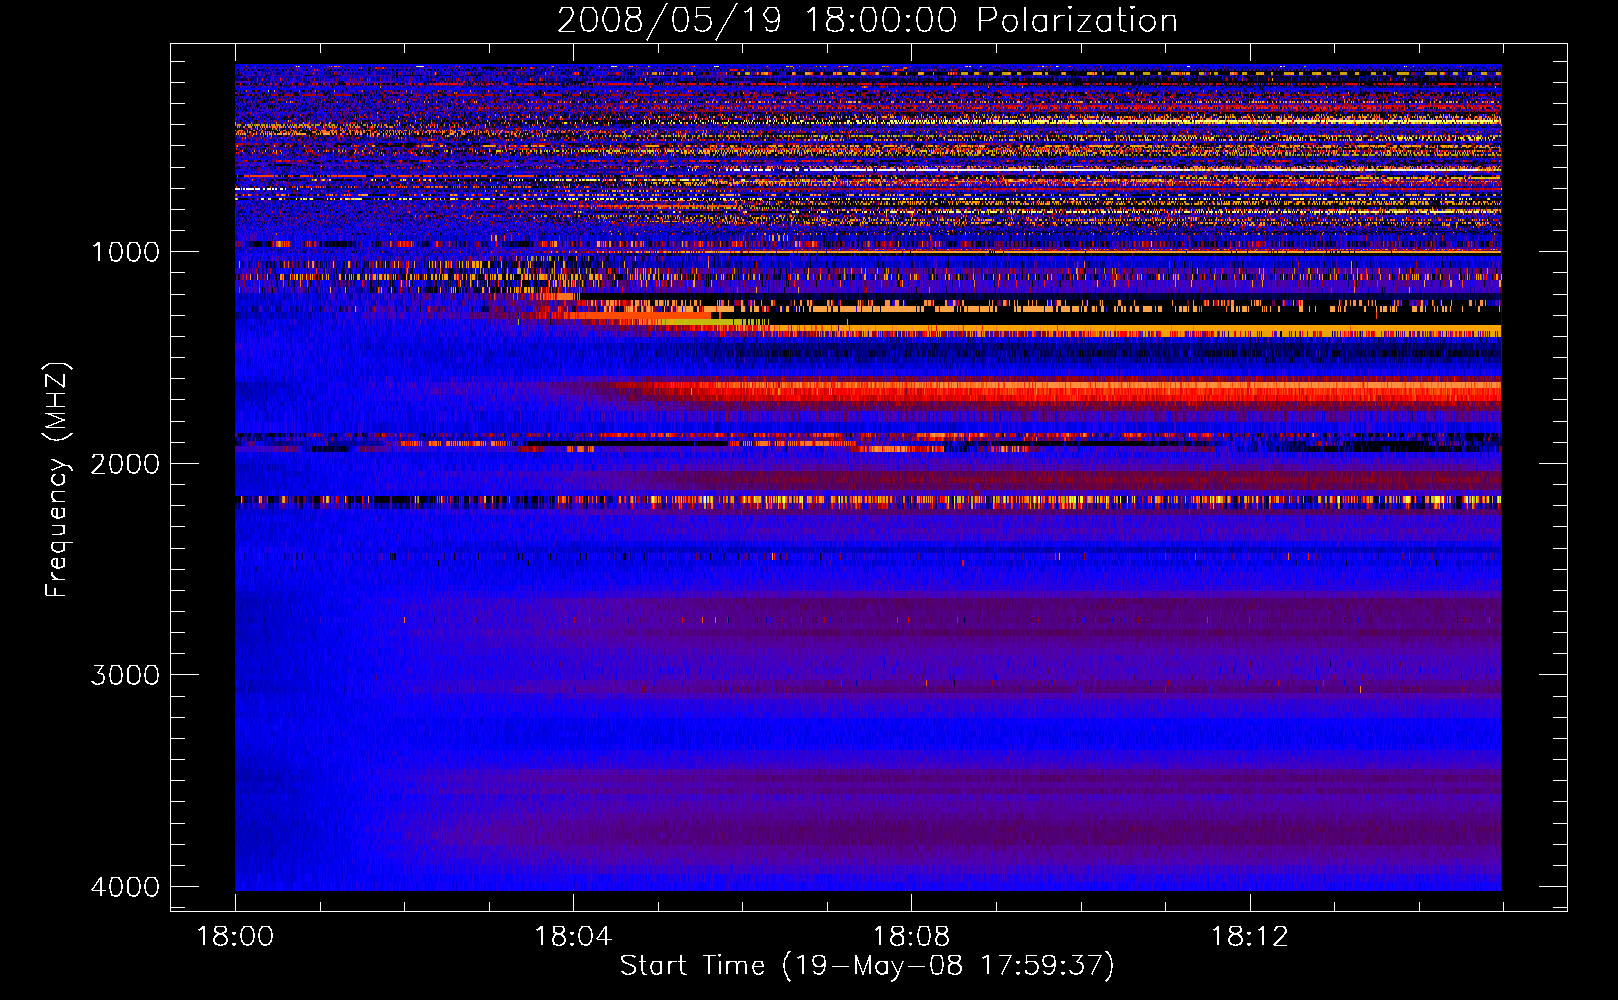Click the plot title "2008/05/19 18:00:00 Polarization"
Image resolution: width=1618 pixels, height=1000 pixels.
867,20
